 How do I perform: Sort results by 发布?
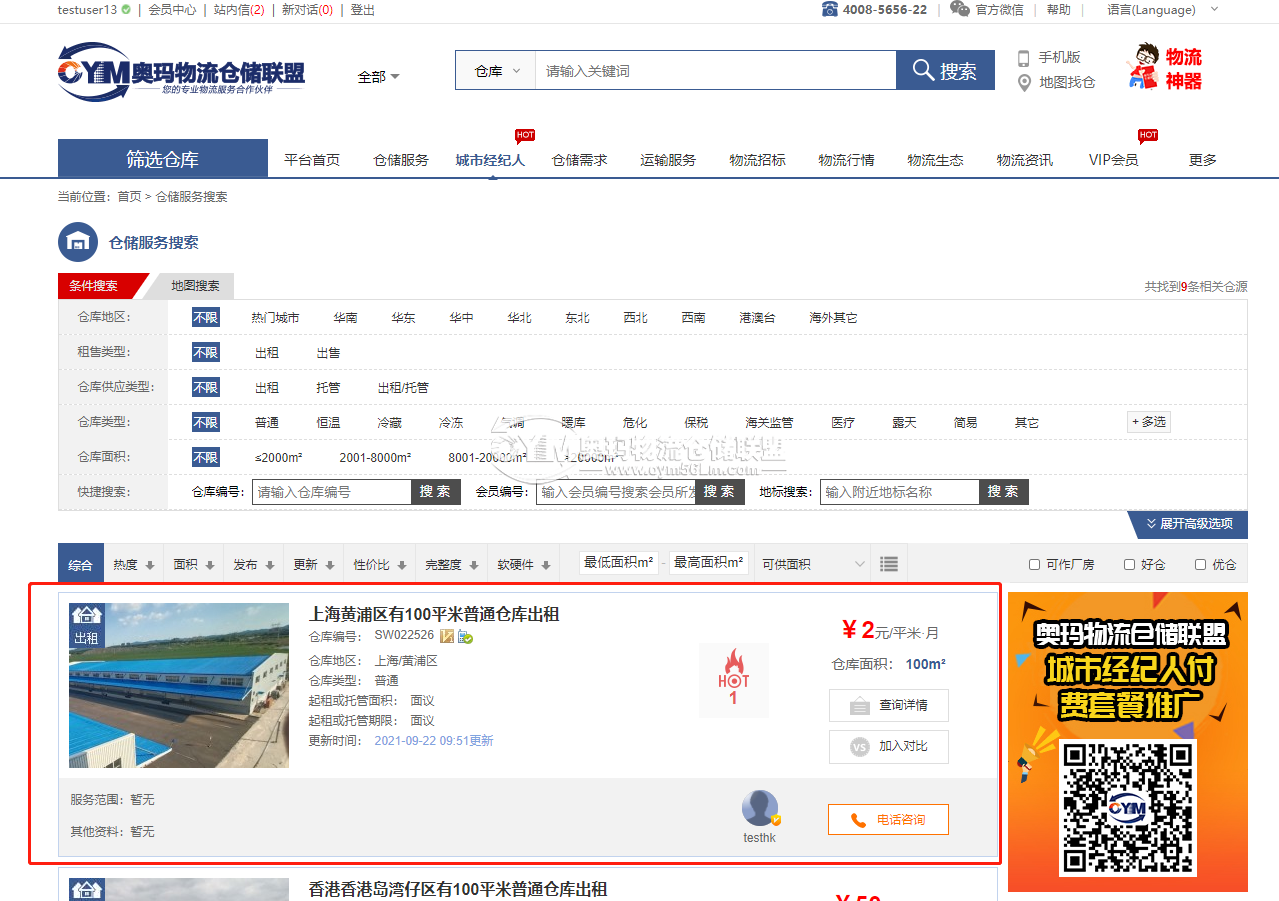[x=253, y=564]
